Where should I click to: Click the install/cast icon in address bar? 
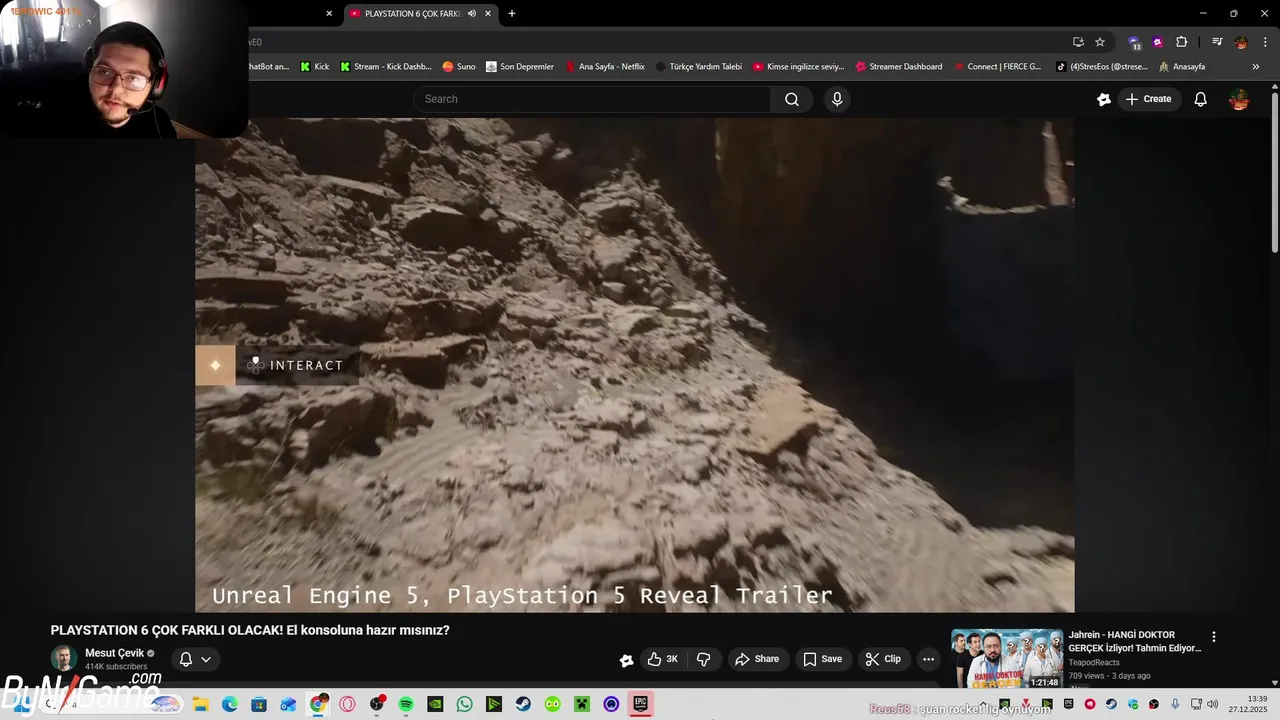pos(1078,42)
